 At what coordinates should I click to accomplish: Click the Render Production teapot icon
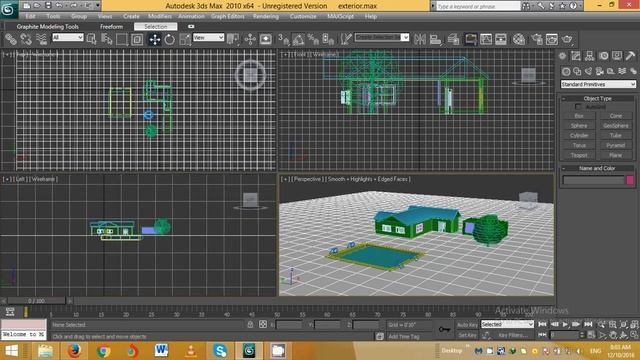click(x=567, y=39)
